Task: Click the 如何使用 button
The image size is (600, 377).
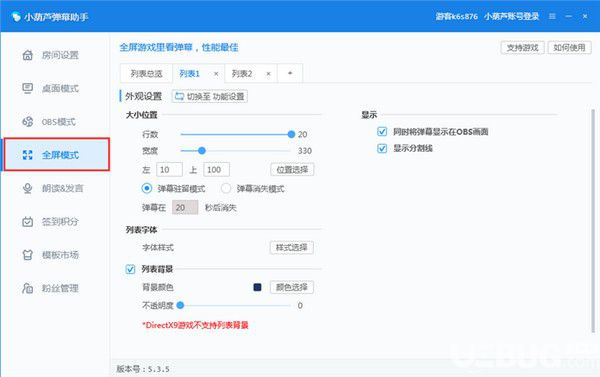Action: 569,48
